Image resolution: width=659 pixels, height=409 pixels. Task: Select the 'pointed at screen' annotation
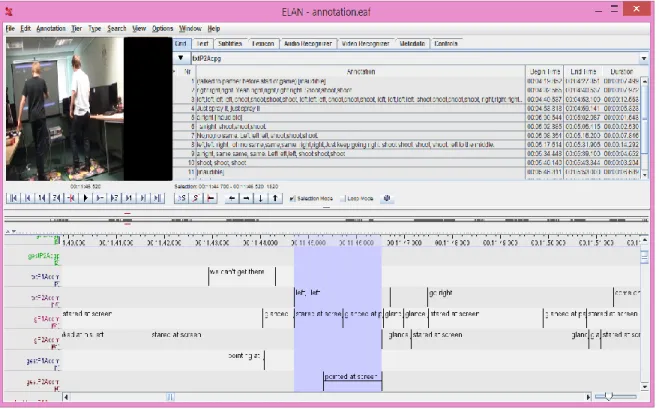click(352, 381)
